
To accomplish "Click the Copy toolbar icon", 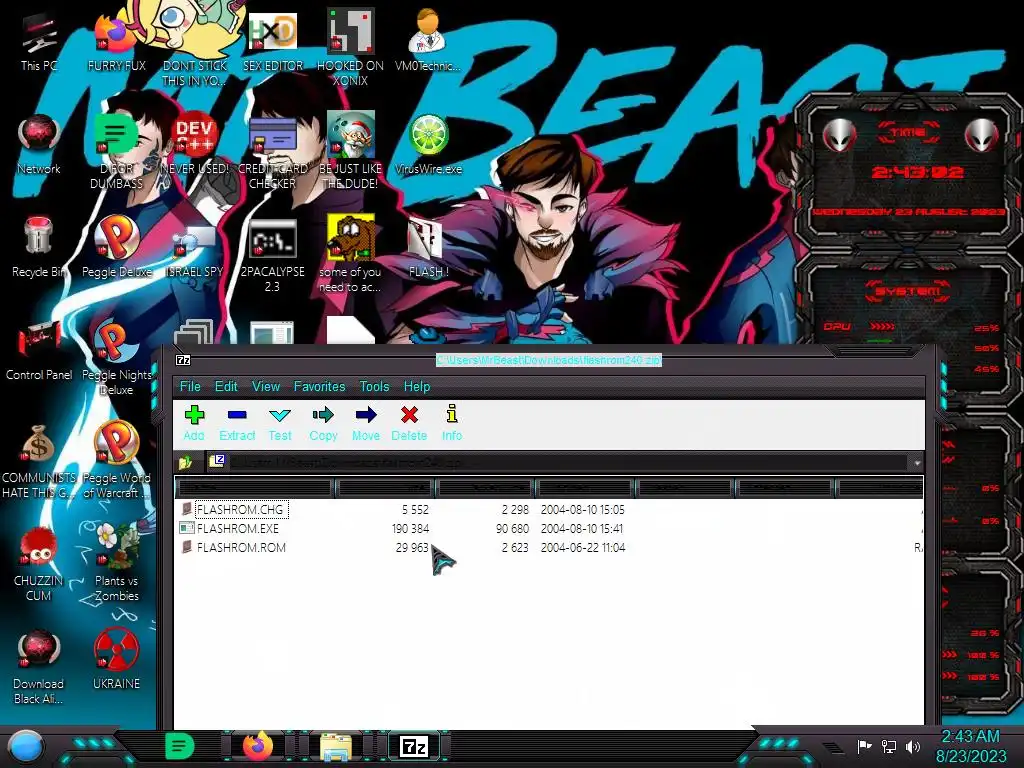I will (x=323, y=415).
